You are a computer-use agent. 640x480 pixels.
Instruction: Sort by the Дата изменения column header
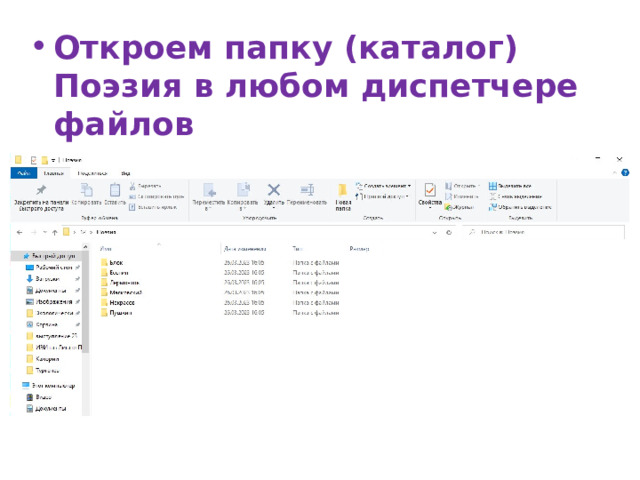[x=245, y=248]
